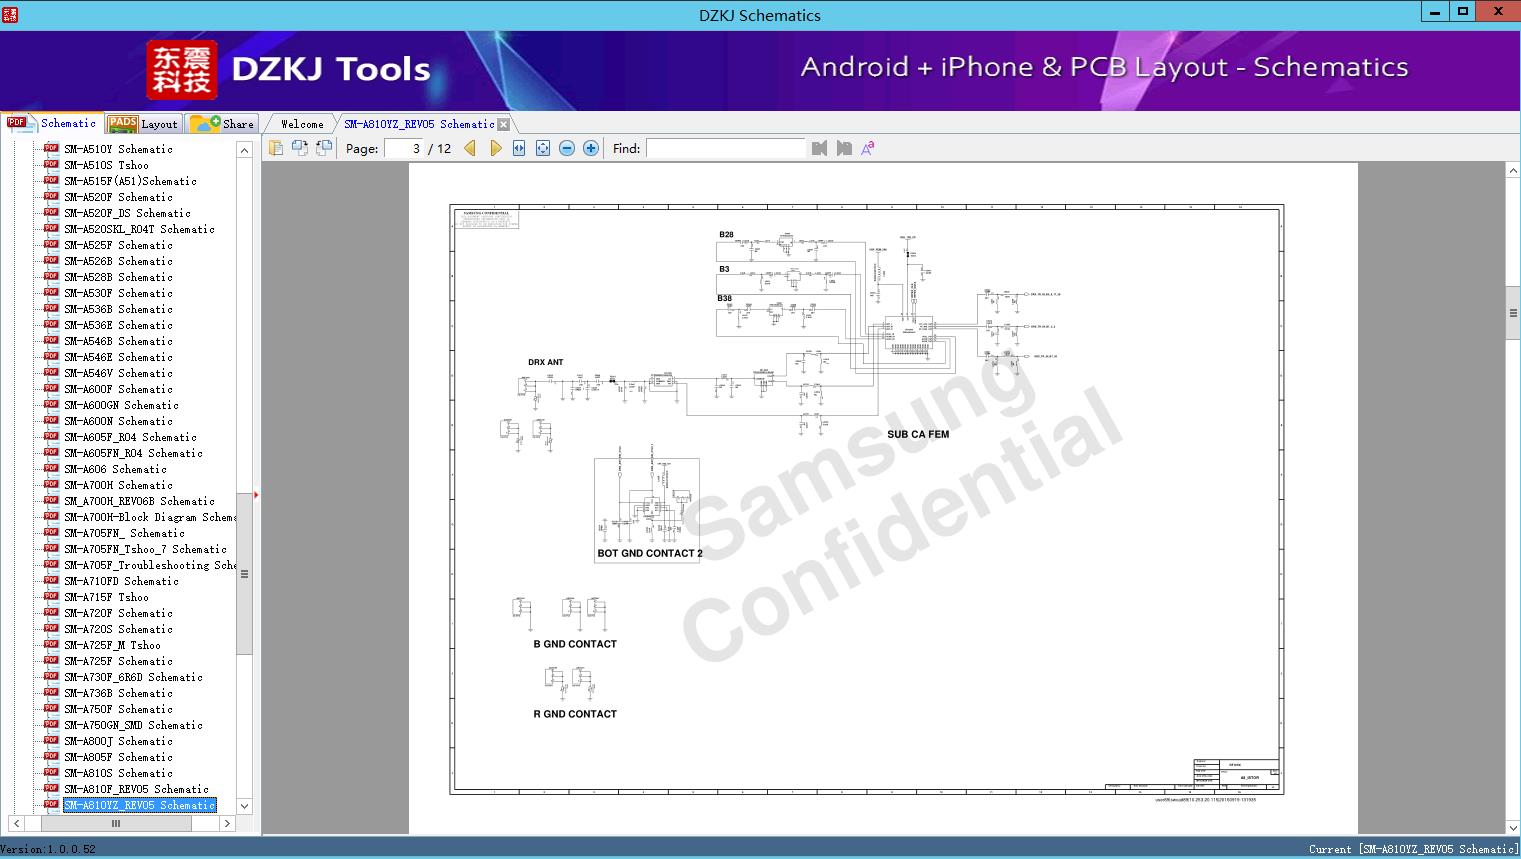Open SM-A710FD Schematic in the tree

pos(121,581)
